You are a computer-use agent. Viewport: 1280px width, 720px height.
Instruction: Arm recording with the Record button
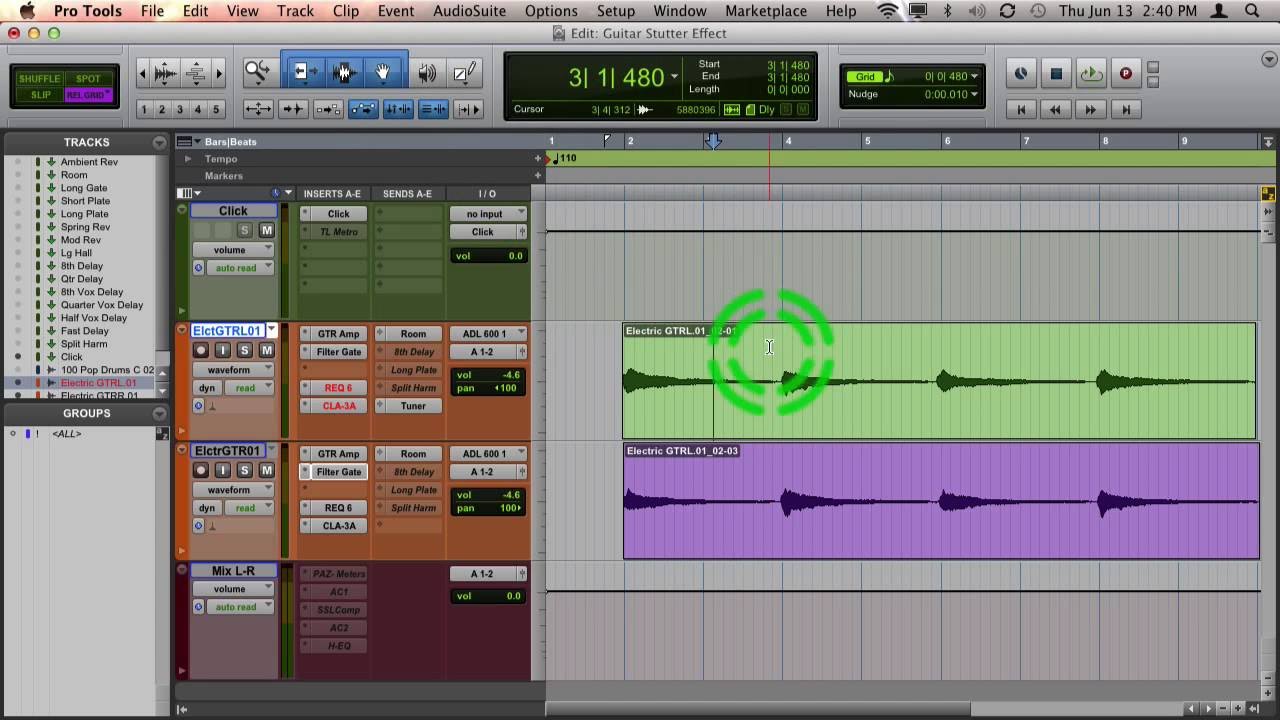(1125, 73)
